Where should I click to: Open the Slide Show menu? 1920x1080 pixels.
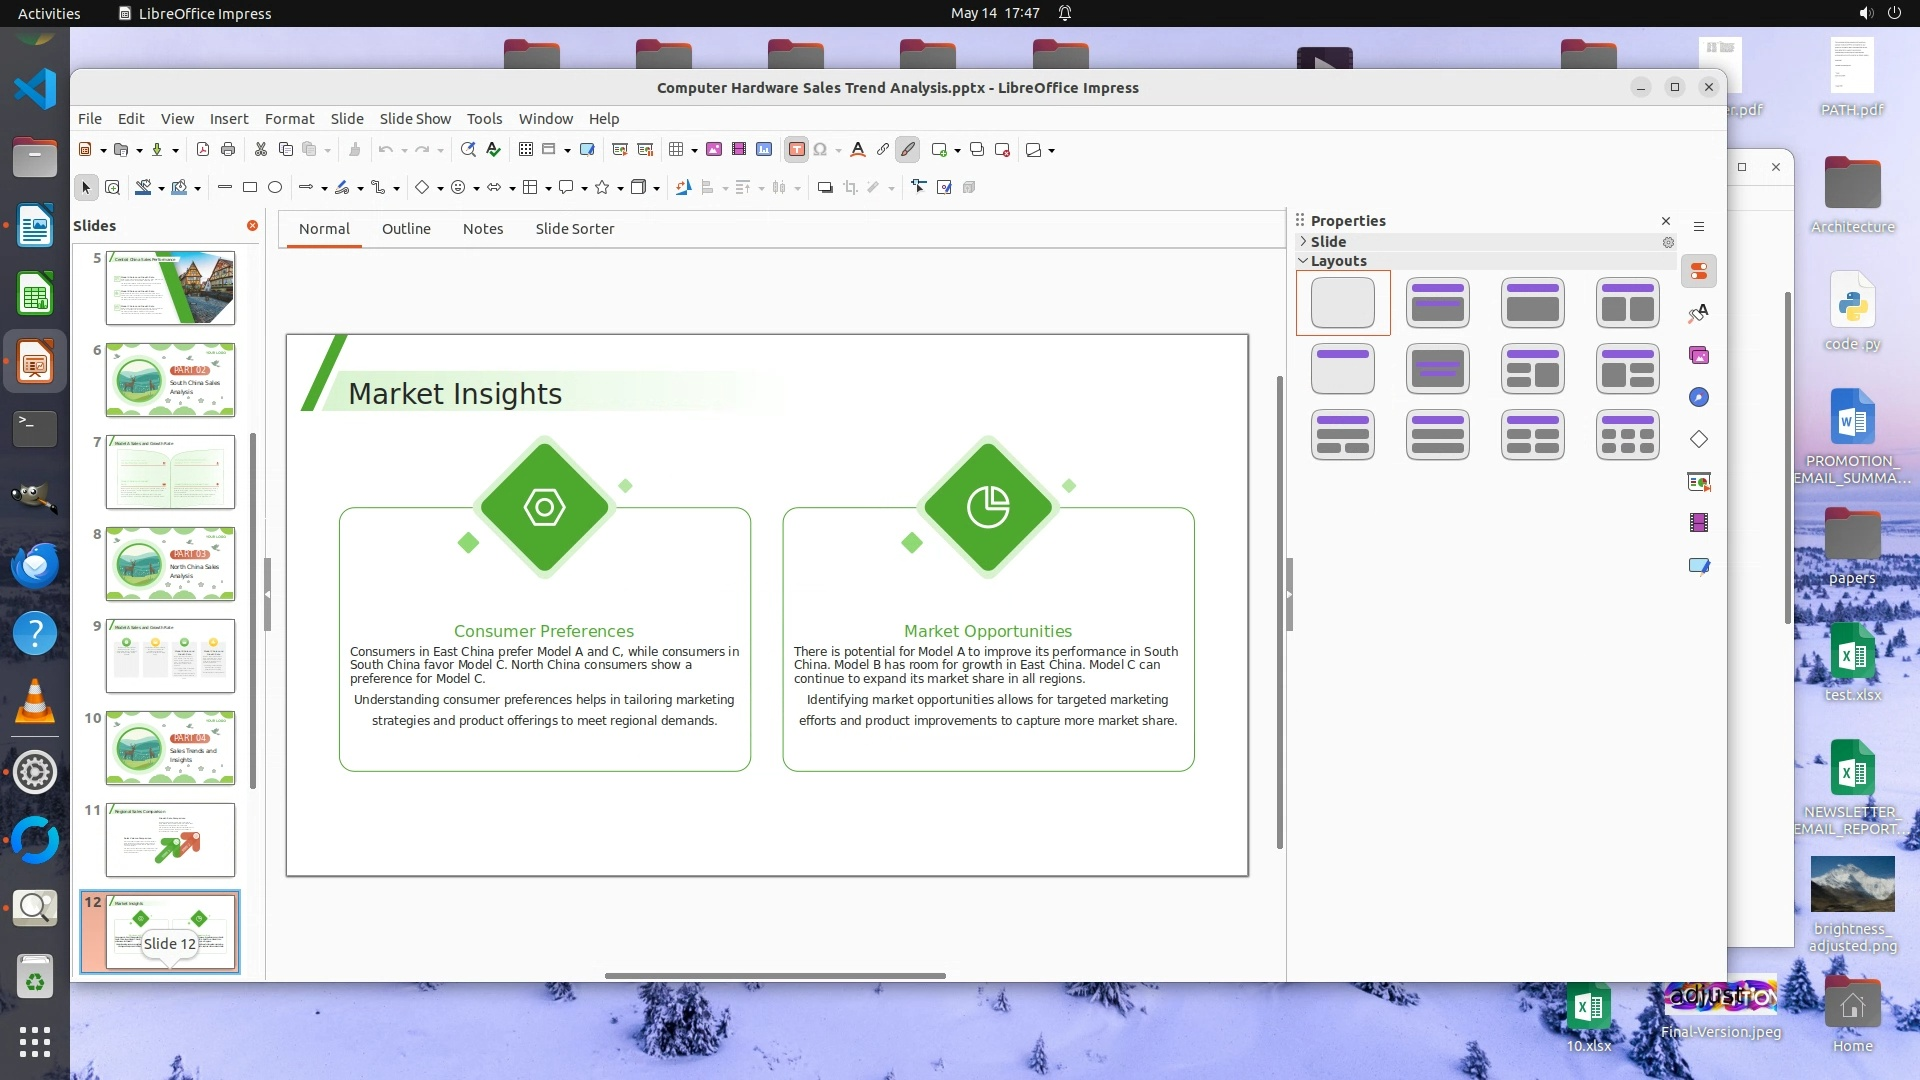[415, 118]
